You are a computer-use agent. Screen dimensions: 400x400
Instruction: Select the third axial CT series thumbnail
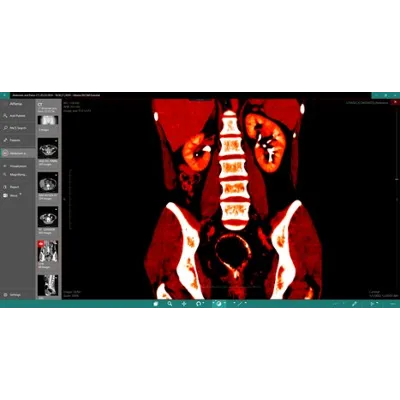tap(48, 183)
